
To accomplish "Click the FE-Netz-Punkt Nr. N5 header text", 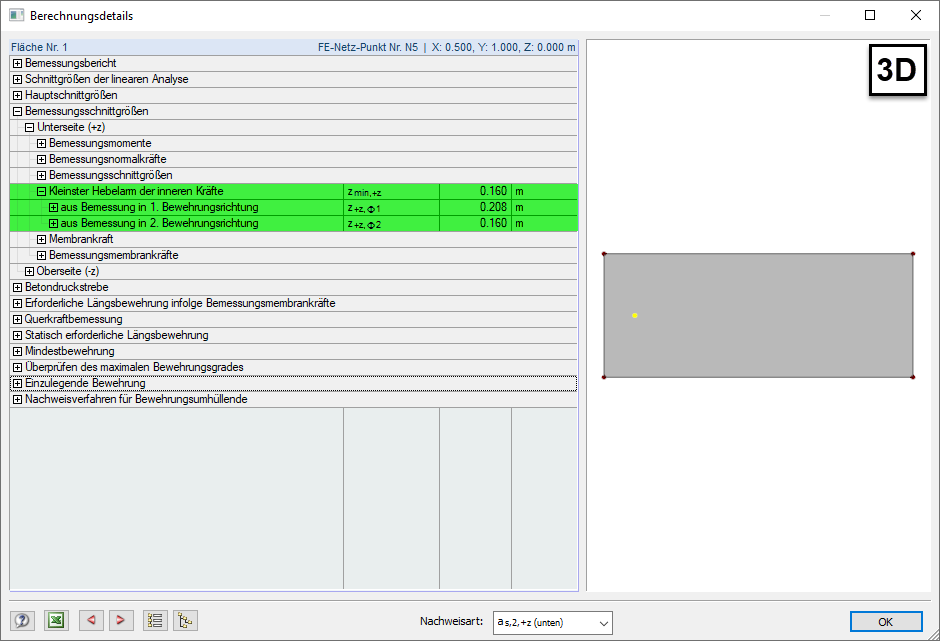I will pyautogui.click(x=367, y=47).
